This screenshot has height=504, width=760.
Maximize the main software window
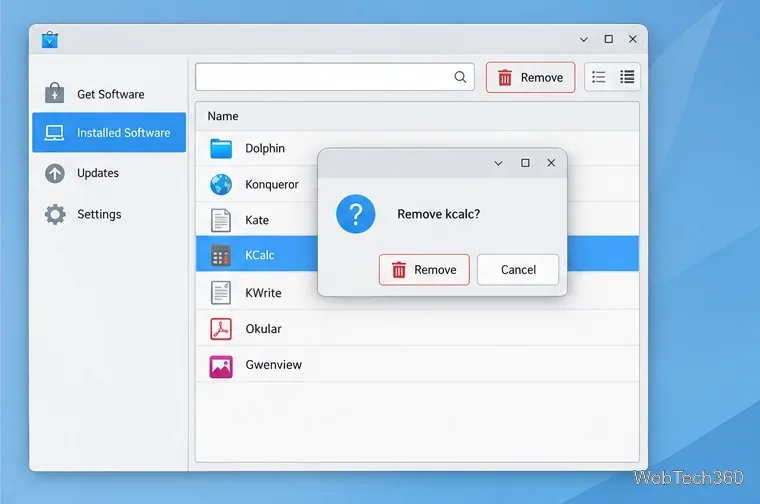(x=609, y=39)
